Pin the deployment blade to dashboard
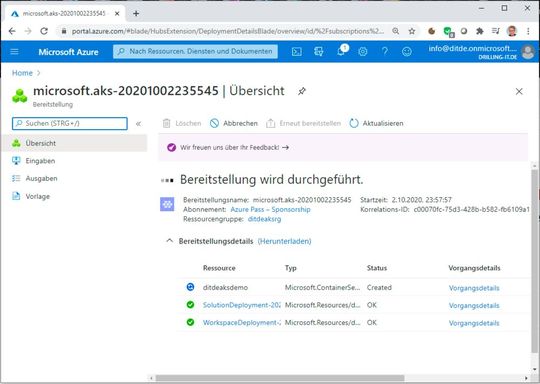Image resolution: width=540 pixels, height=384 pixels. [302, 91]
